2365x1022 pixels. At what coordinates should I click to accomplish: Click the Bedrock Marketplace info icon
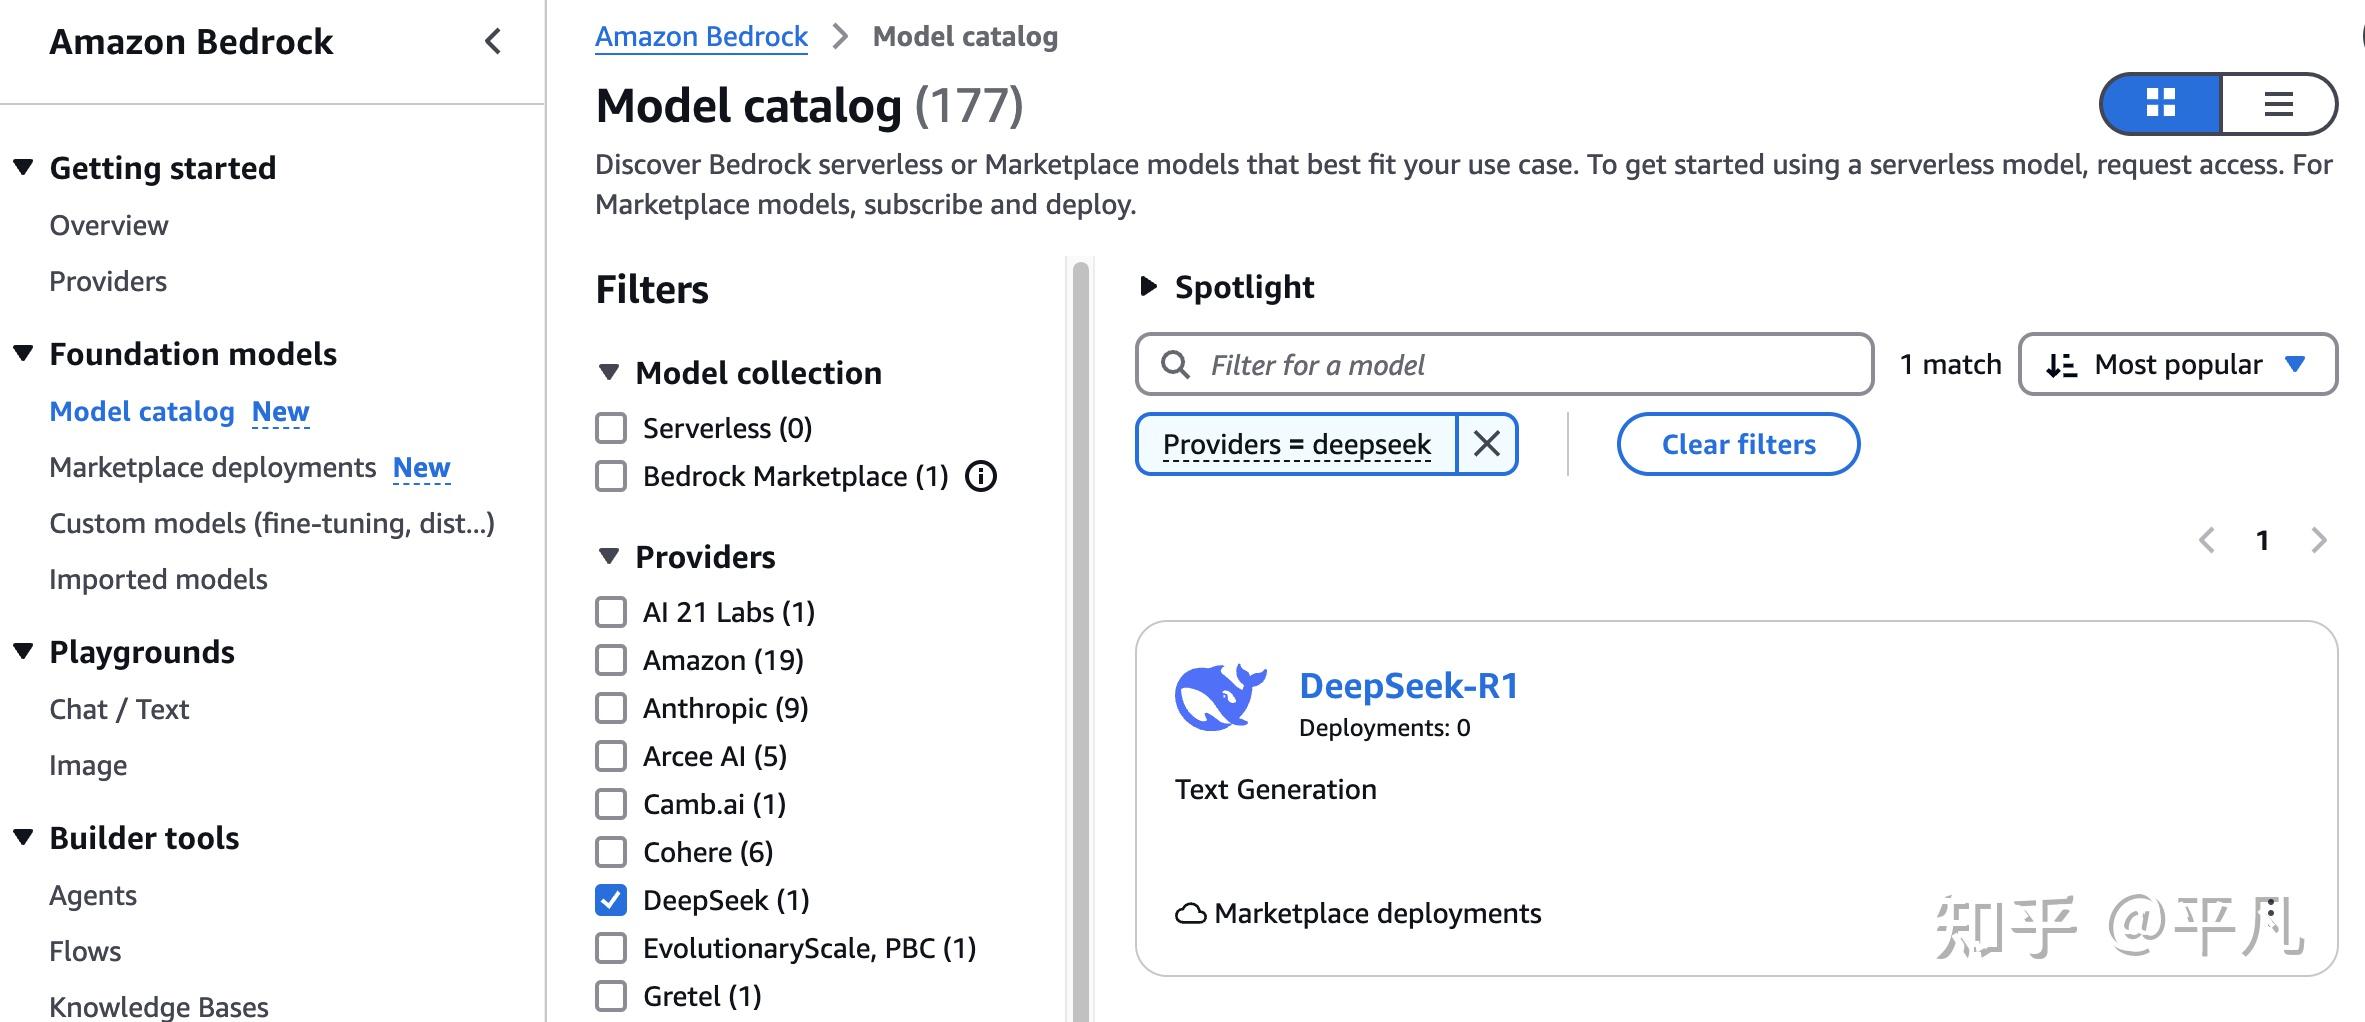(981, 476)
